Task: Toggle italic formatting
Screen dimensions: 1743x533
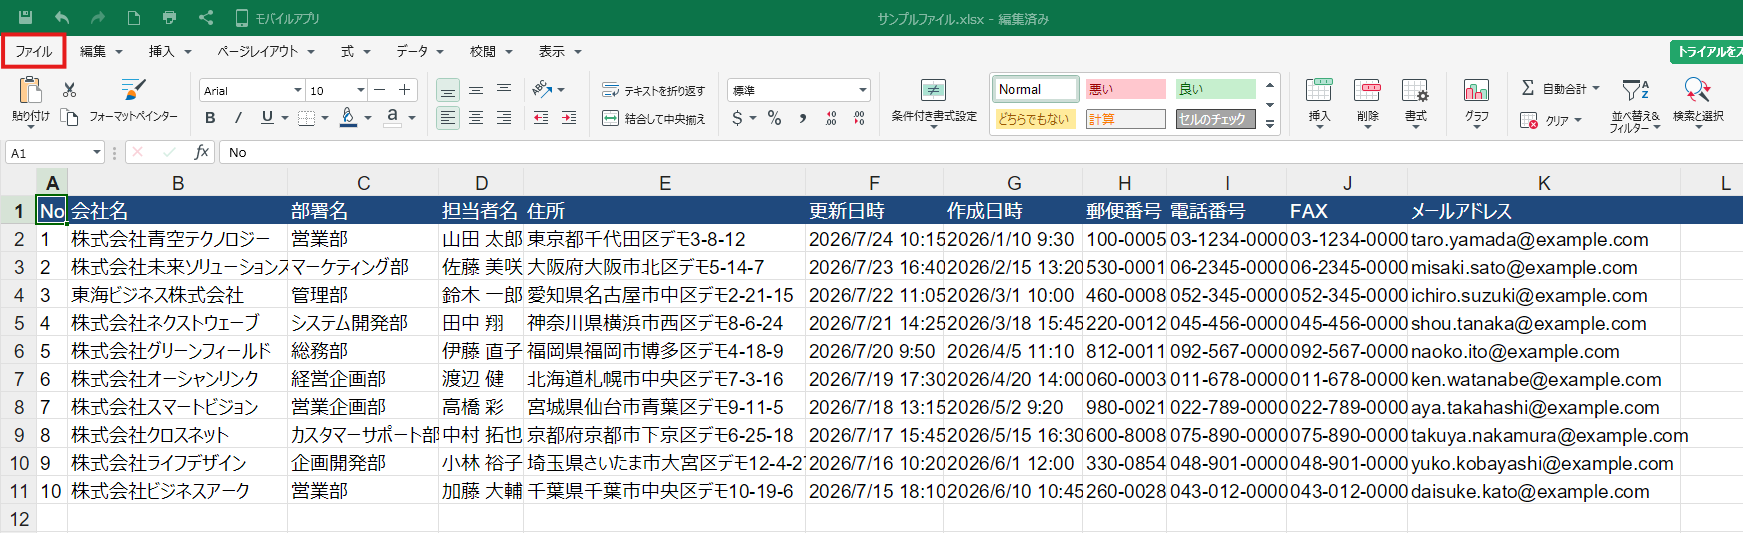Action: (238, 118)
